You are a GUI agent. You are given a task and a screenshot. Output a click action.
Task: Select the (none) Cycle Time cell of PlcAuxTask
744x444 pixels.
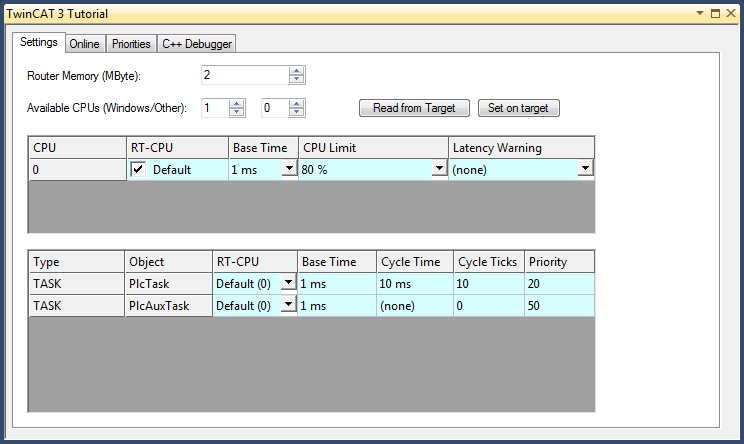415,305
